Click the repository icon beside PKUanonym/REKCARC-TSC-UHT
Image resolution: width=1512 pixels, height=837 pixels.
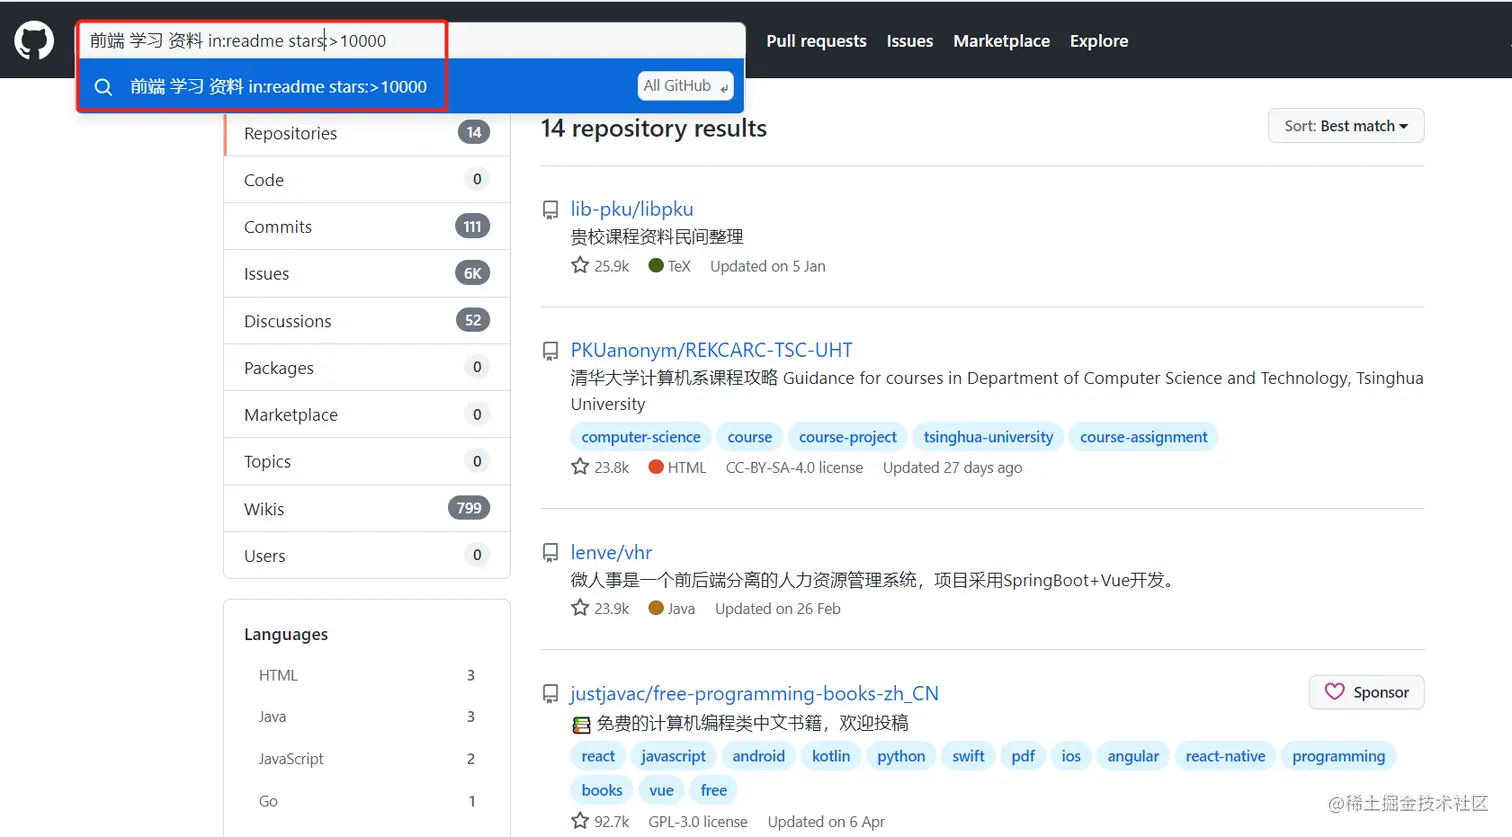point(550,351)
